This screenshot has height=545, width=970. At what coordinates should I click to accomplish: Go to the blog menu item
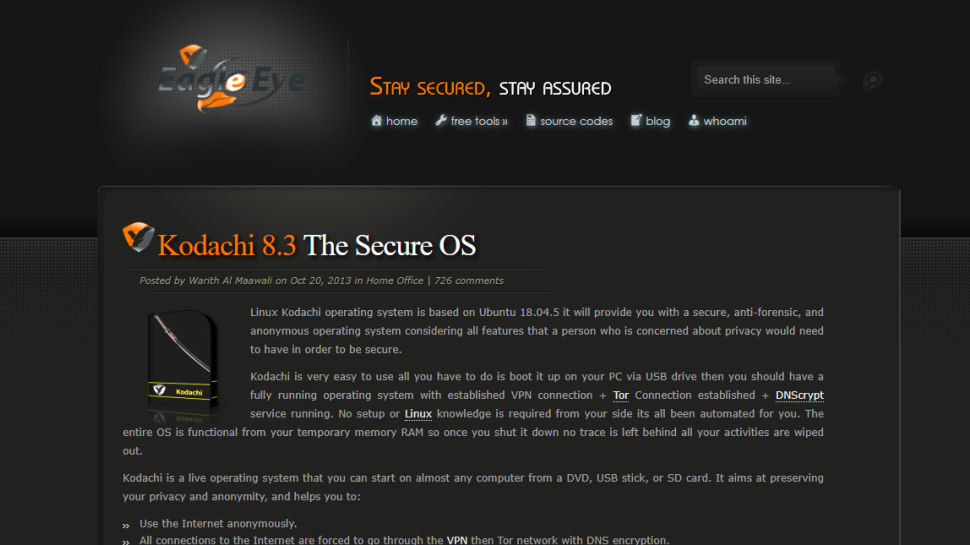pos(658,121)
